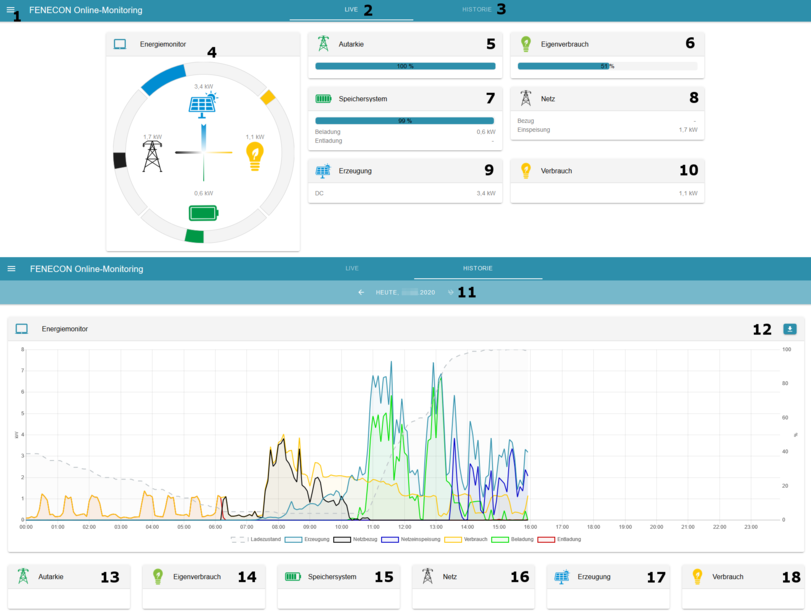Go to the previous day with the left arrow

pos(361,292)
